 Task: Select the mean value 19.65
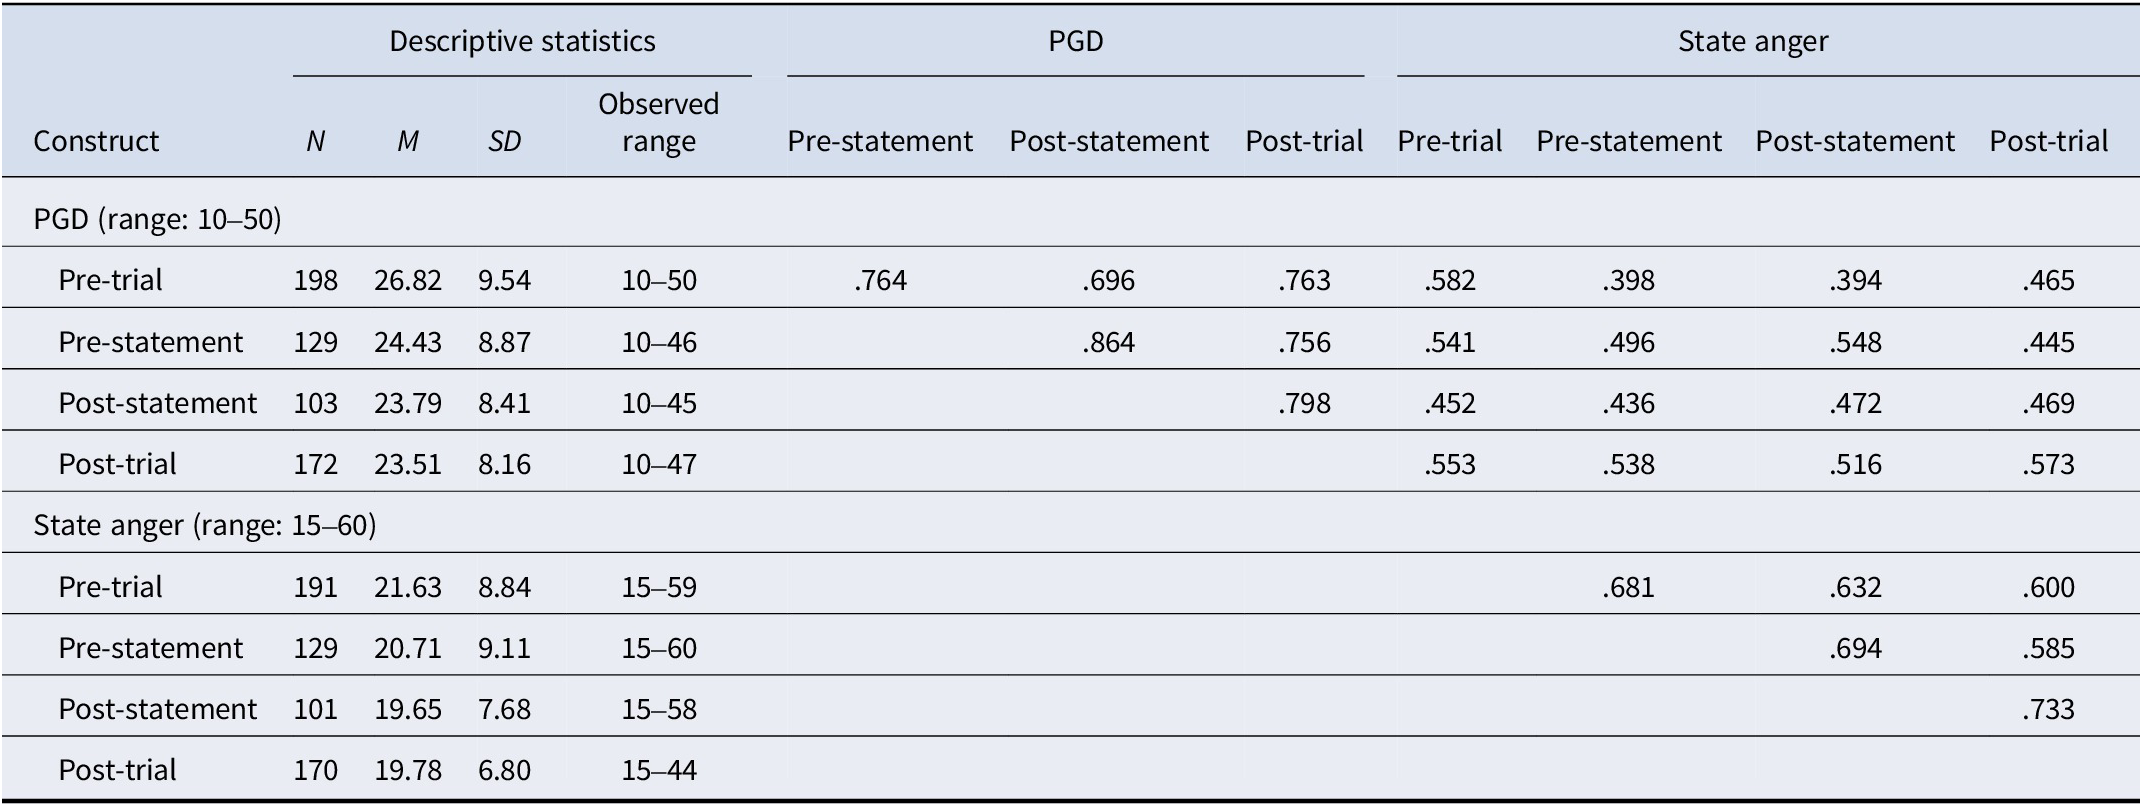408,709
